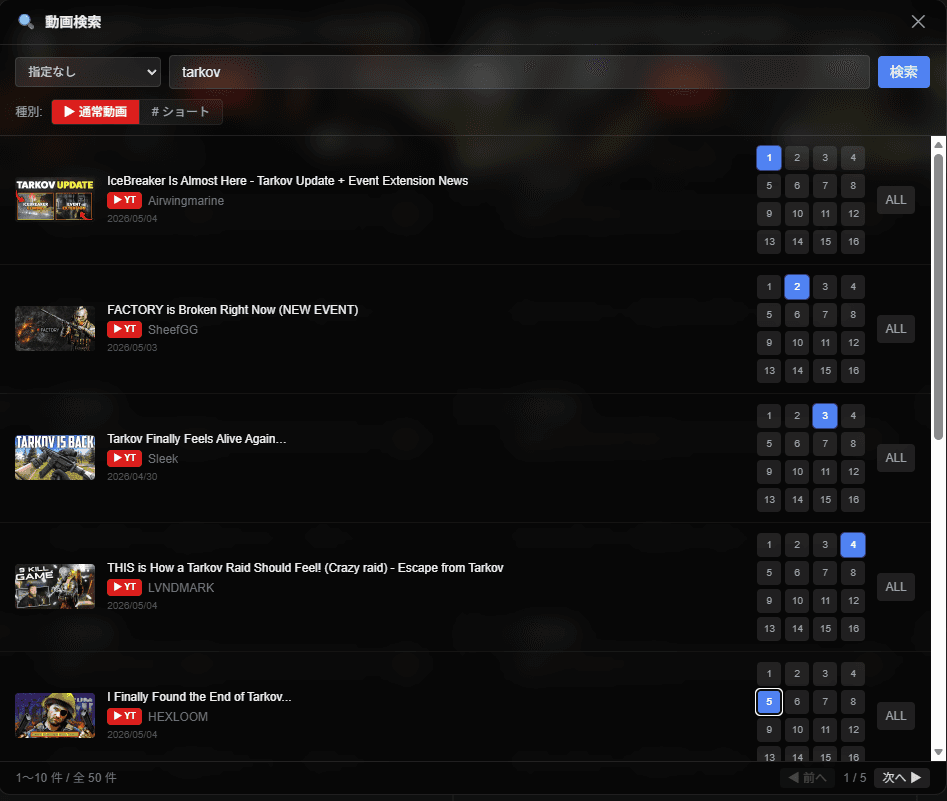Image resolution: width=947 pixels, height=801 pixels.
Task: Select slot 3 for Sleek video
Action: tap(825, 416)
